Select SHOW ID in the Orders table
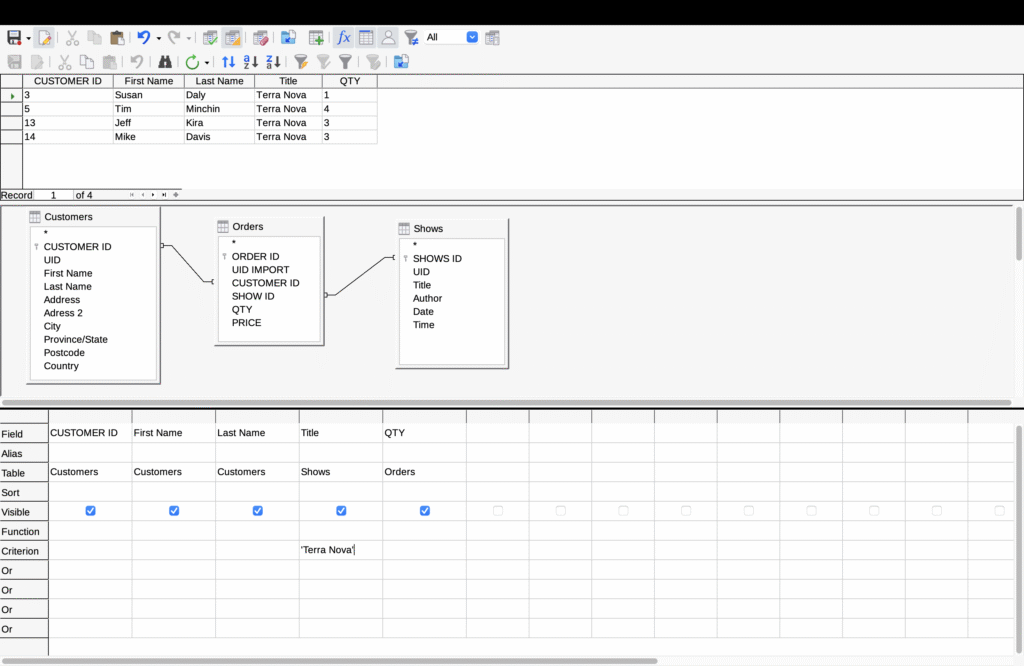1024x666 pixels. pyautogui.click(x=253, y=296)
